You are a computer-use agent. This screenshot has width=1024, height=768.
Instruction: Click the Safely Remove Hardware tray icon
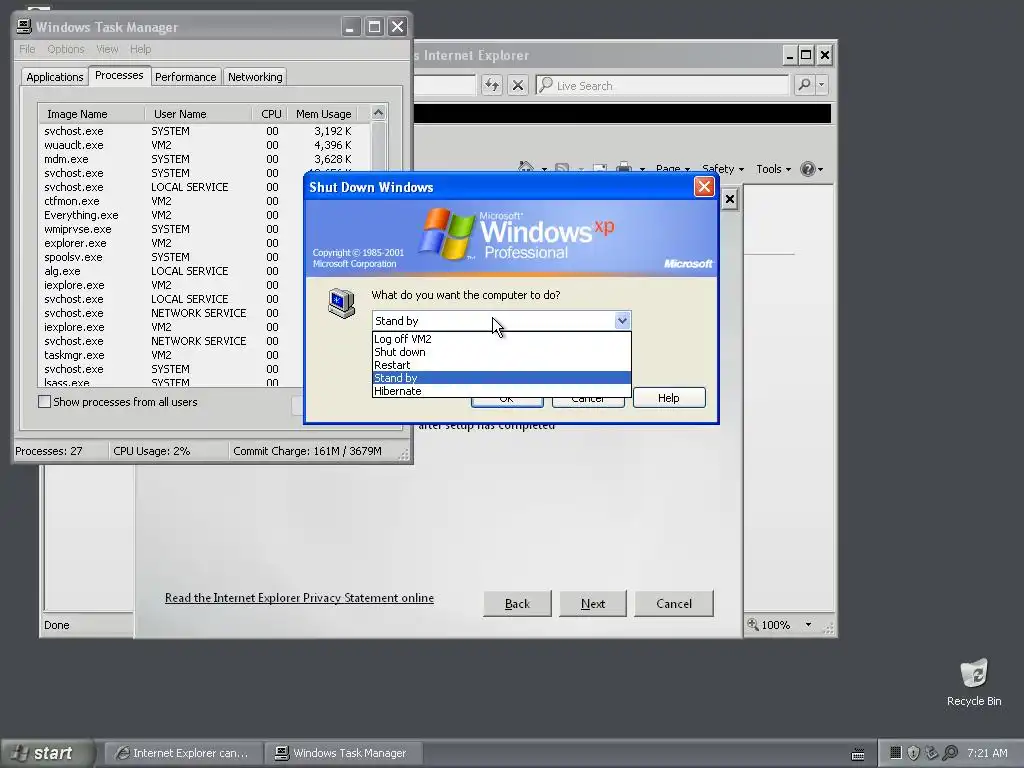pyautogui.click(x=932, y=753)
